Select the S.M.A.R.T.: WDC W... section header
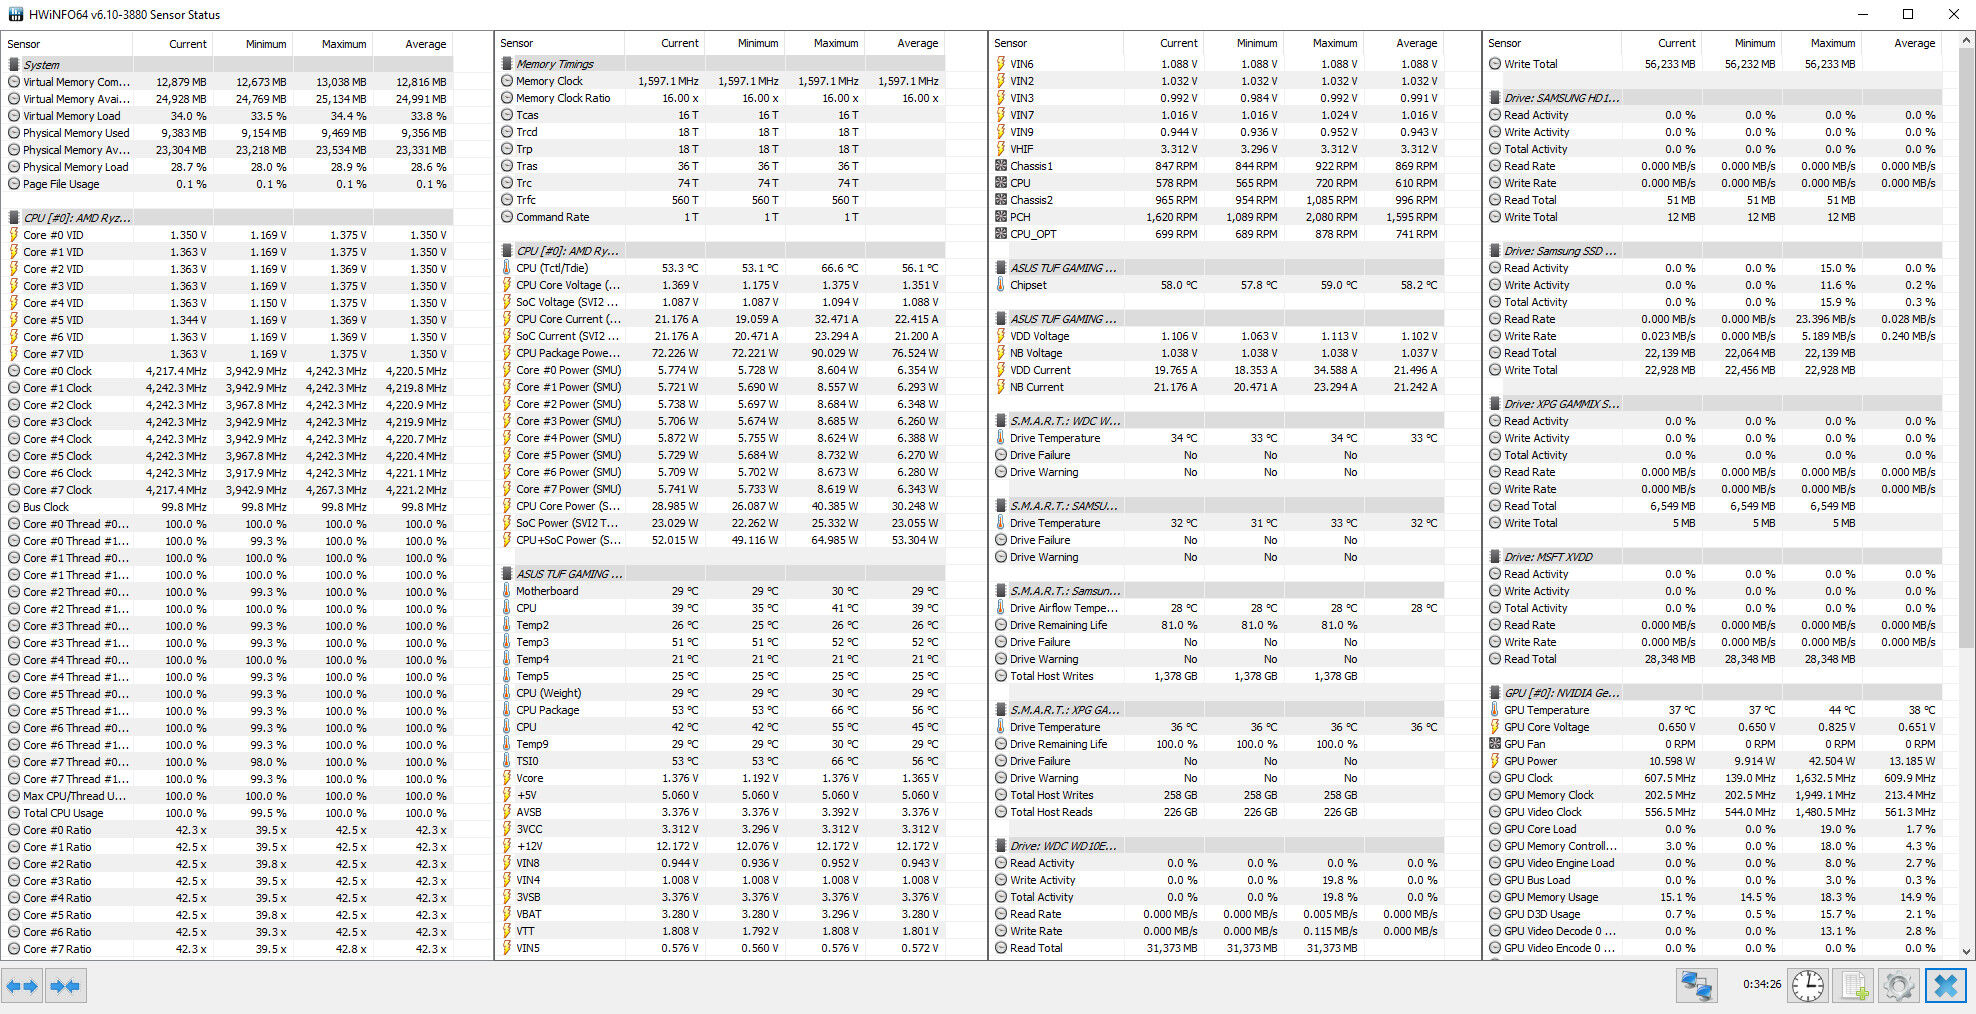The height and width of the screenshot is (1014, 1976). [x=1216, y=421]
